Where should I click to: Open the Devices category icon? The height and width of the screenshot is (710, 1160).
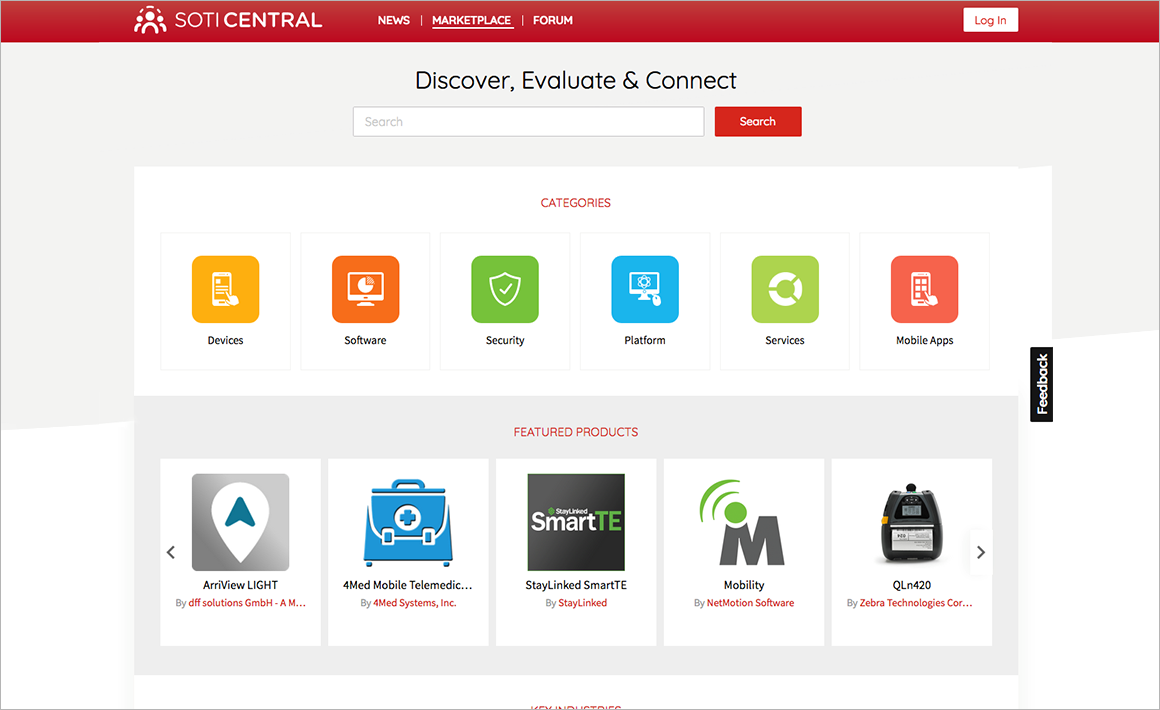click(226, 289)
